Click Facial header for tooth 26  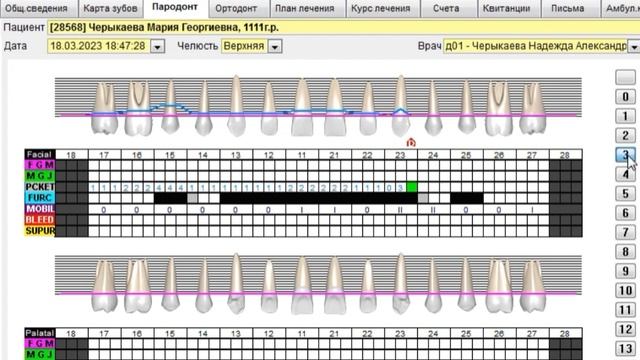pyautogui.click(x=499, y=155)
